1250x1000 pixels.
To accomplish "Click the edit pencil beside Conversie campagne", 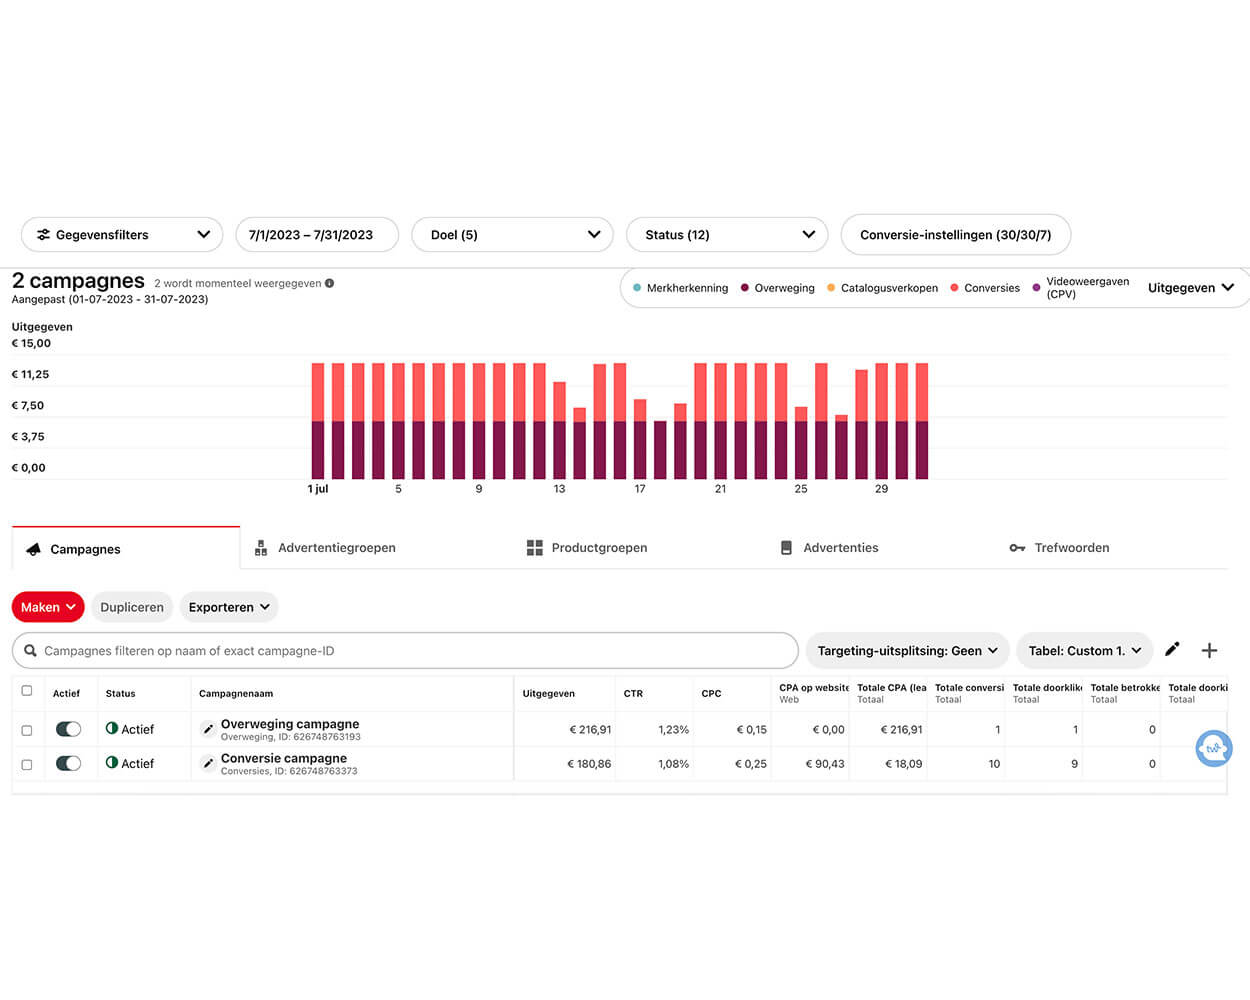I will pyautogui.click(x=208, y=764).
